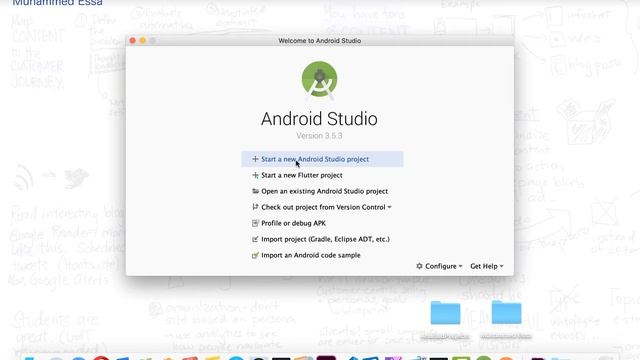
Task: Select the right desktop folder
Action: tap(507, 312)
